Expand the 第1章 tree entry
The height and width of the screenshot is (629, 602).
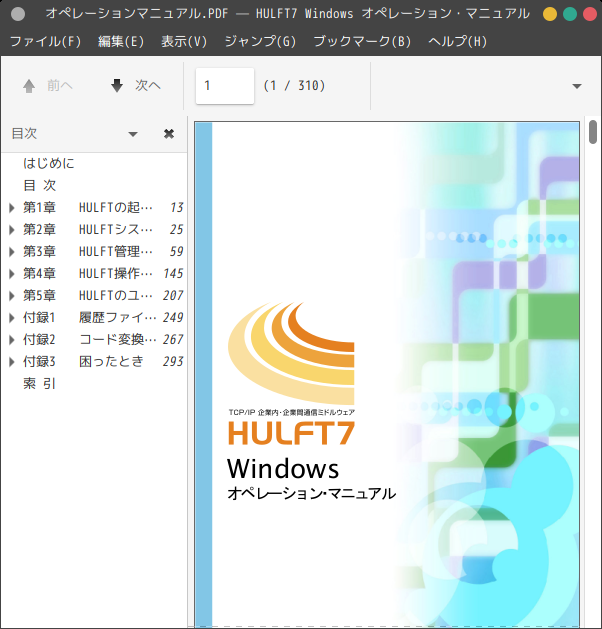pyautogui.click(x=12, y=207)
